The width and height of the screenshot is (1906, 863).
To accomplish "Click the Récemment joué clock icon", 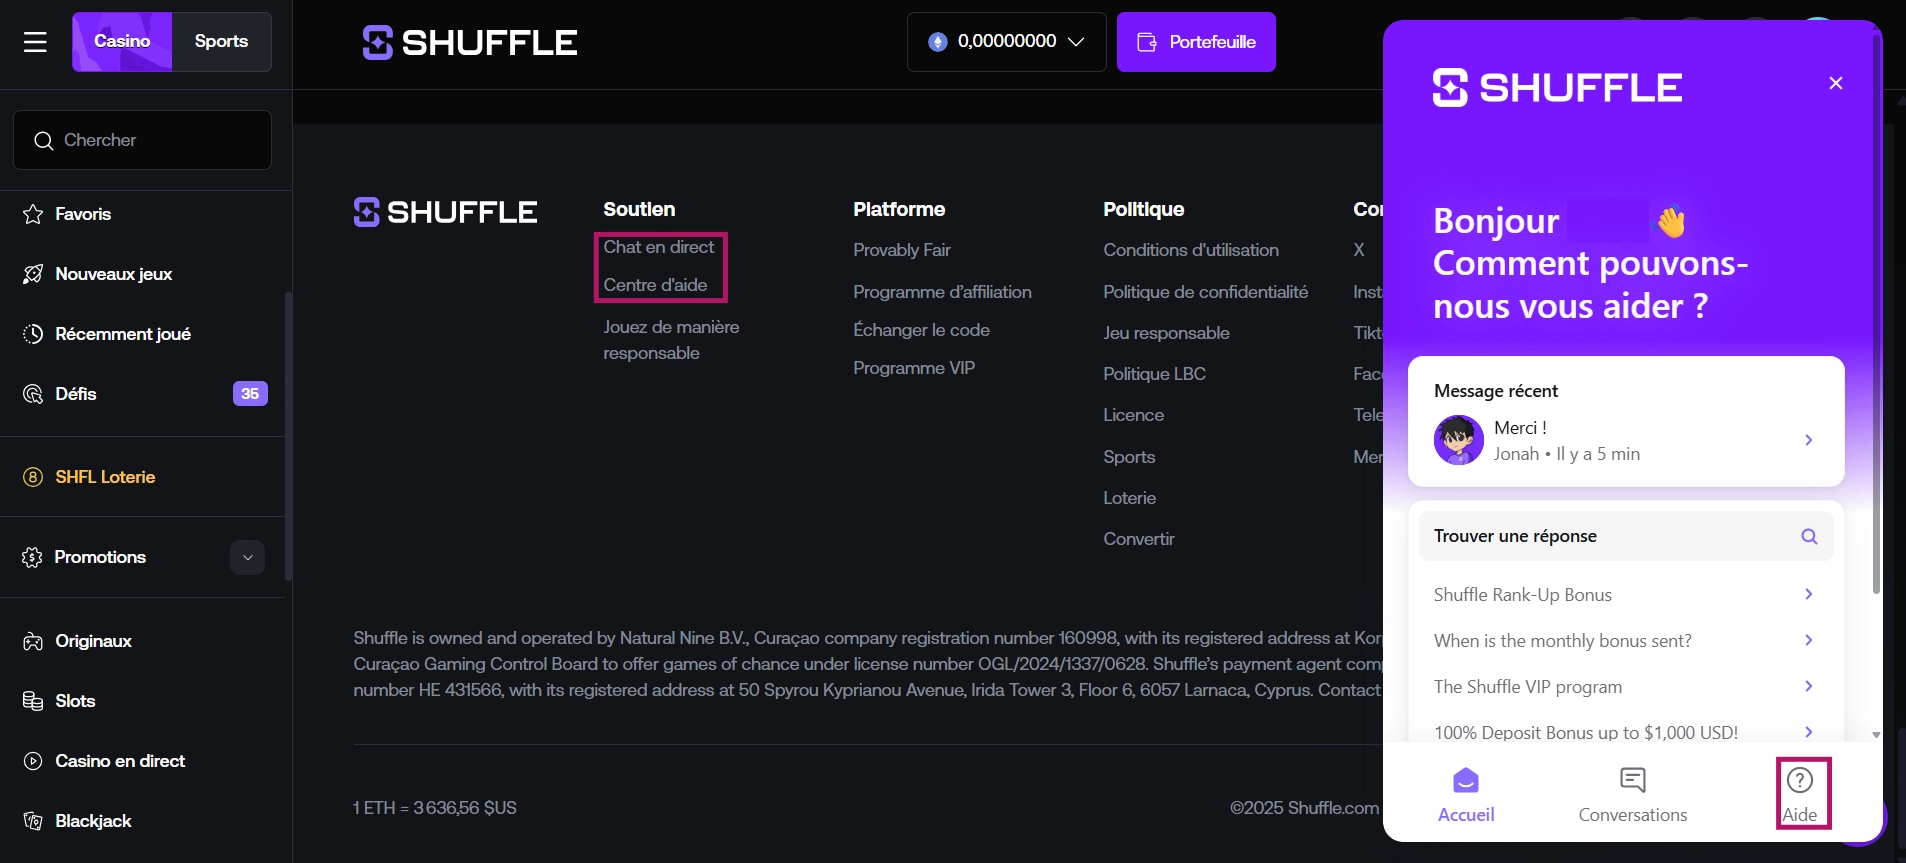I will pos(33,334).
